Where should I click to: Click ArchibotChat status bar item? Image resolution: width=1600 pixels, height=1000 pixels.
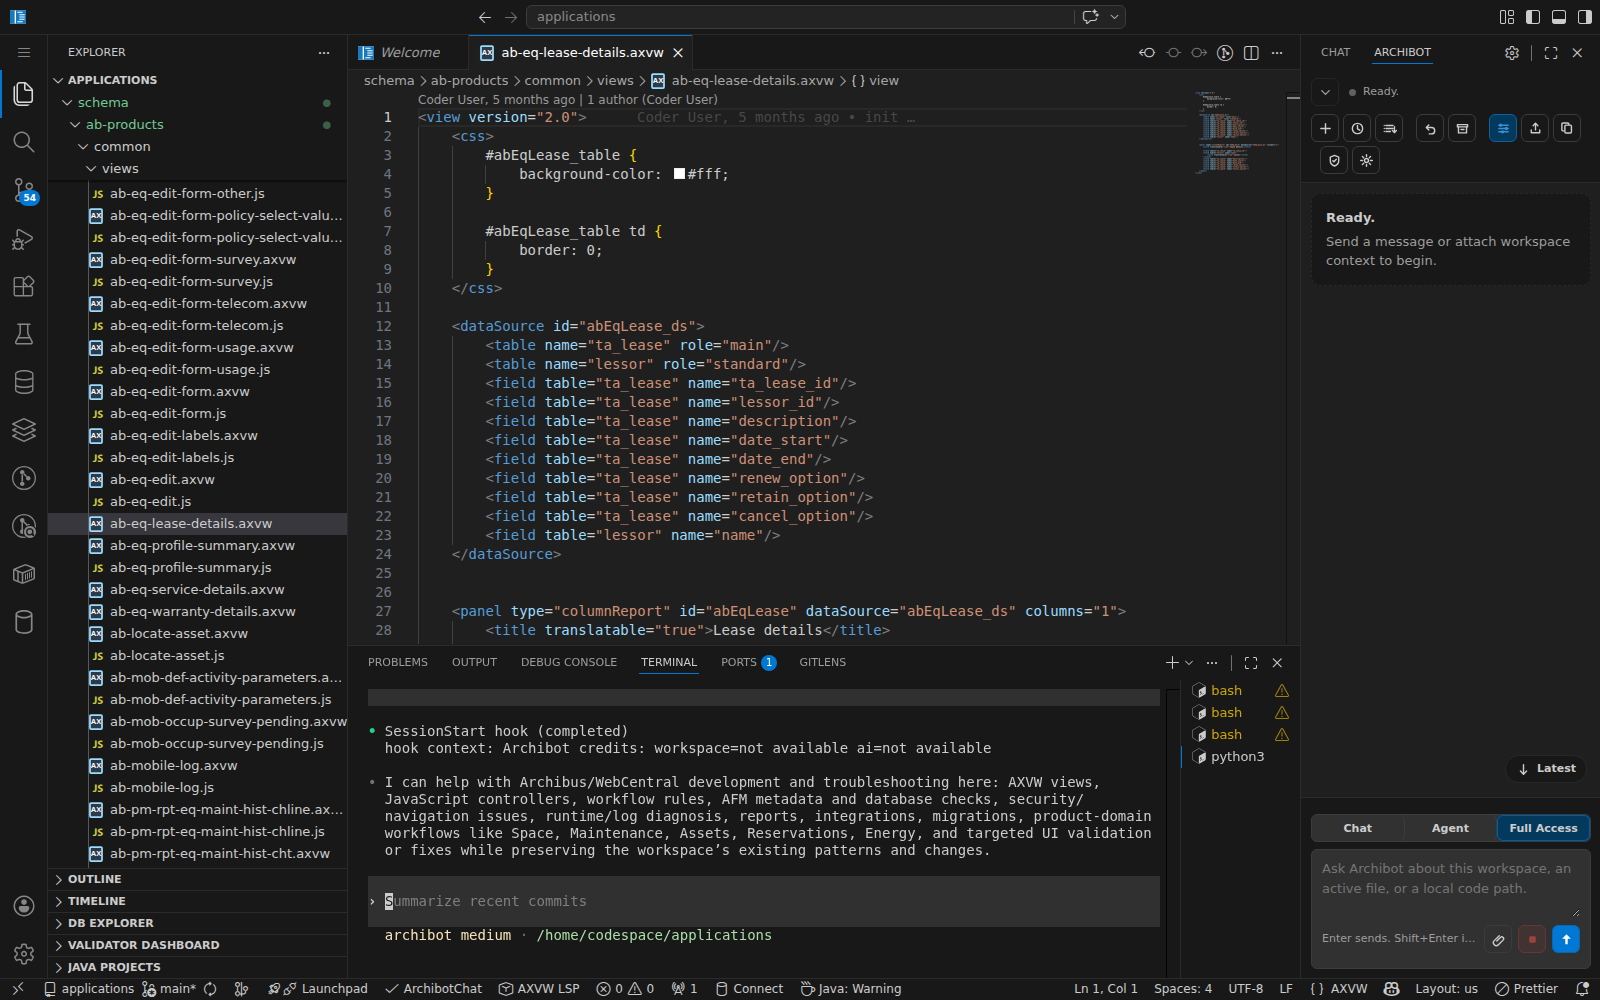click(x=433, y=989)
